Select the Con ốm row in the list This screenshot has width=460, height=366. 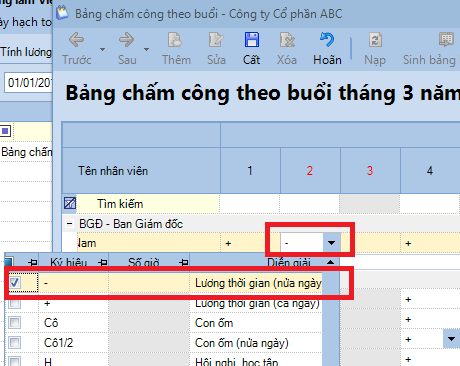pos(163,323)
